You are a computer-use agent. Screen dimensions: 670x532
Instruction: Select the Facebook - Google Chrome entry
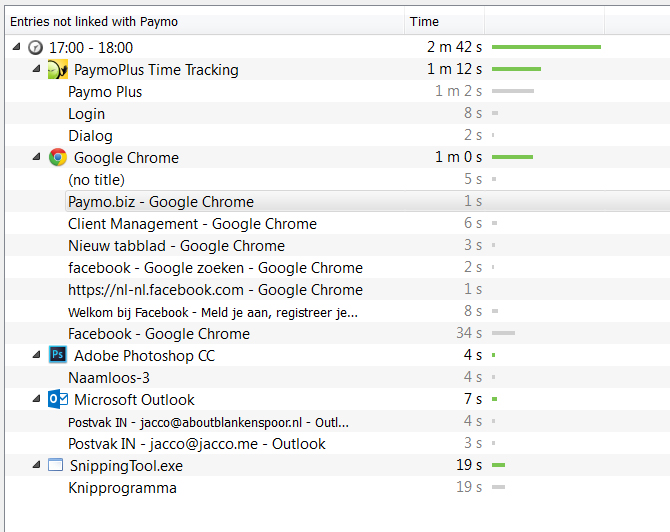(159, 334)
